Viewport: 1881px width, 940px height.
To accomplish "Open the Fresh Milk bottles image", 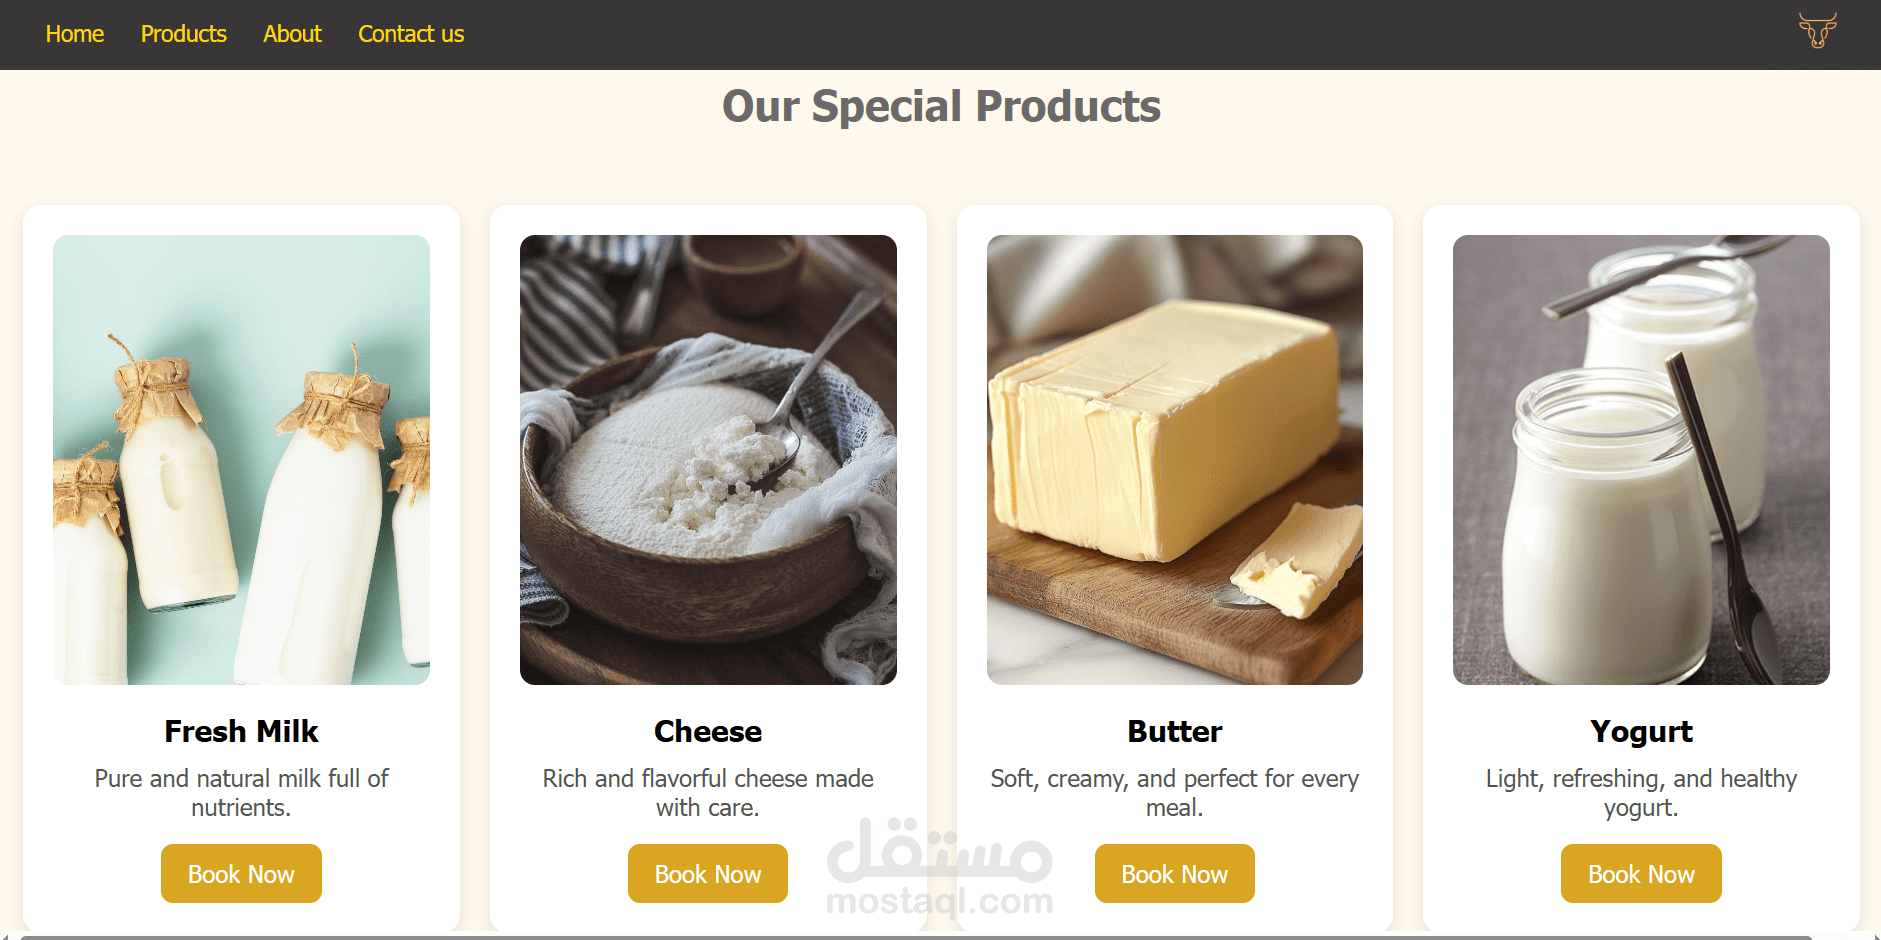I will coord(241,460).
